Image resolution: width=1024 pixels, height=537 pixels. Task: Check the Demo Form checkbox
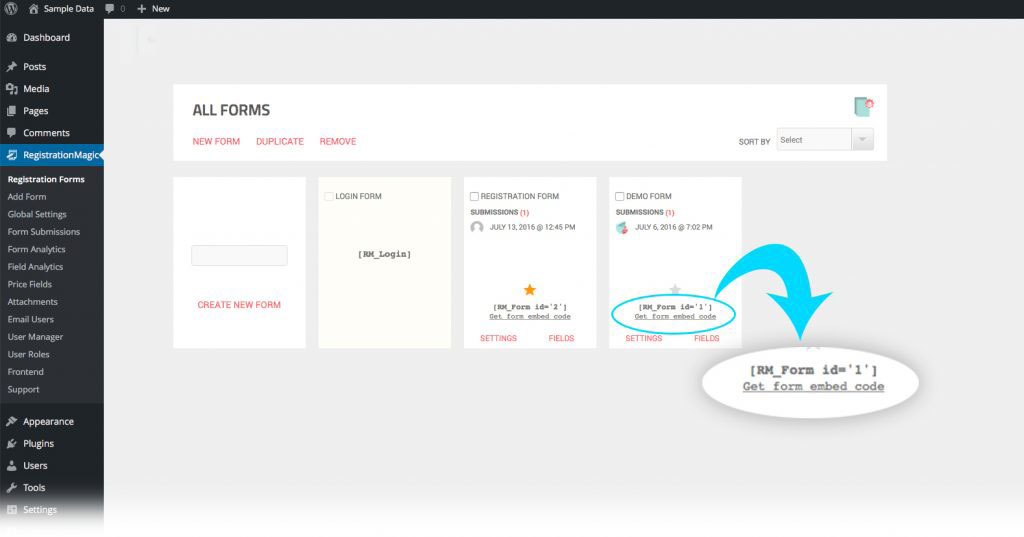point(620,197)
